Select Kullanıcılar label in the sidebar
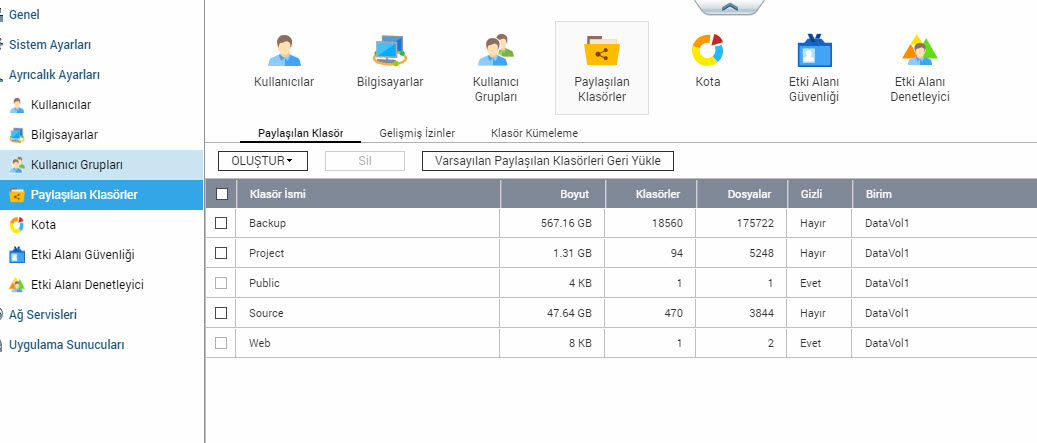This screenshot has width=1037, height=443. pyautogui.click(x=61, y=105)
